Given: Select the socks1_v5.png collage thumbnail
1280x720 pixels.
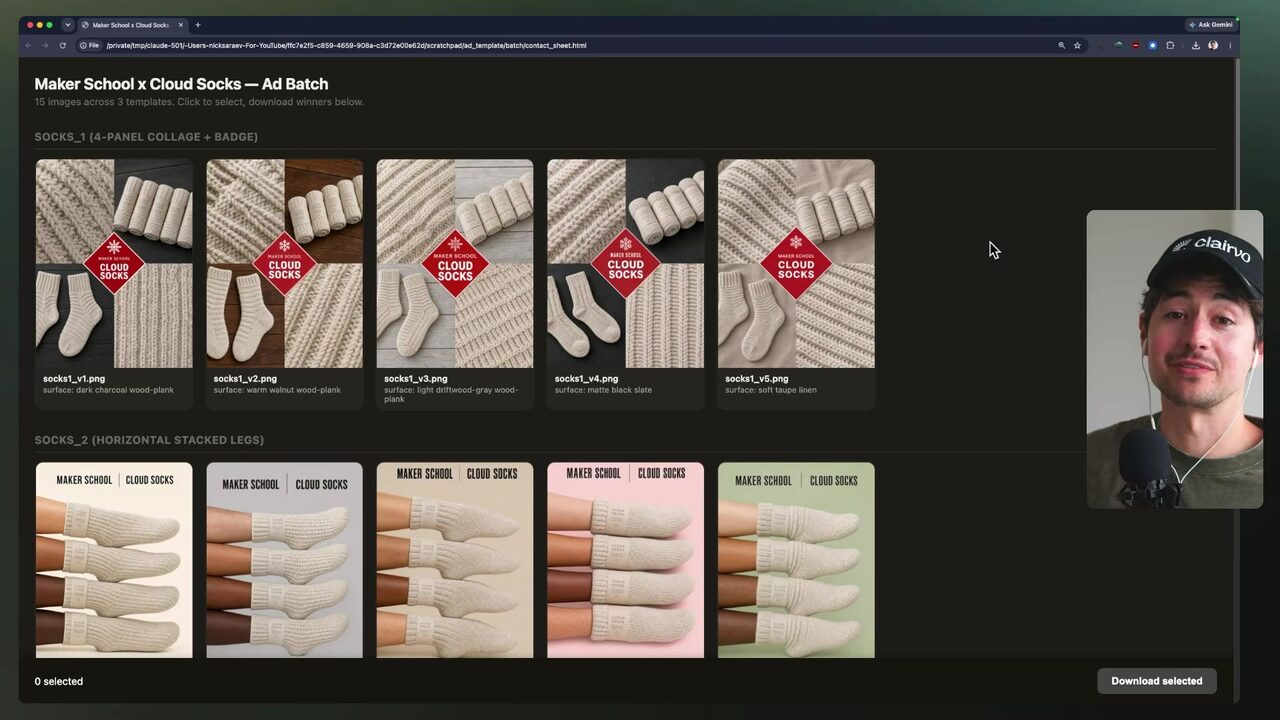Looking at the screenshot, I should pos(796,264).
